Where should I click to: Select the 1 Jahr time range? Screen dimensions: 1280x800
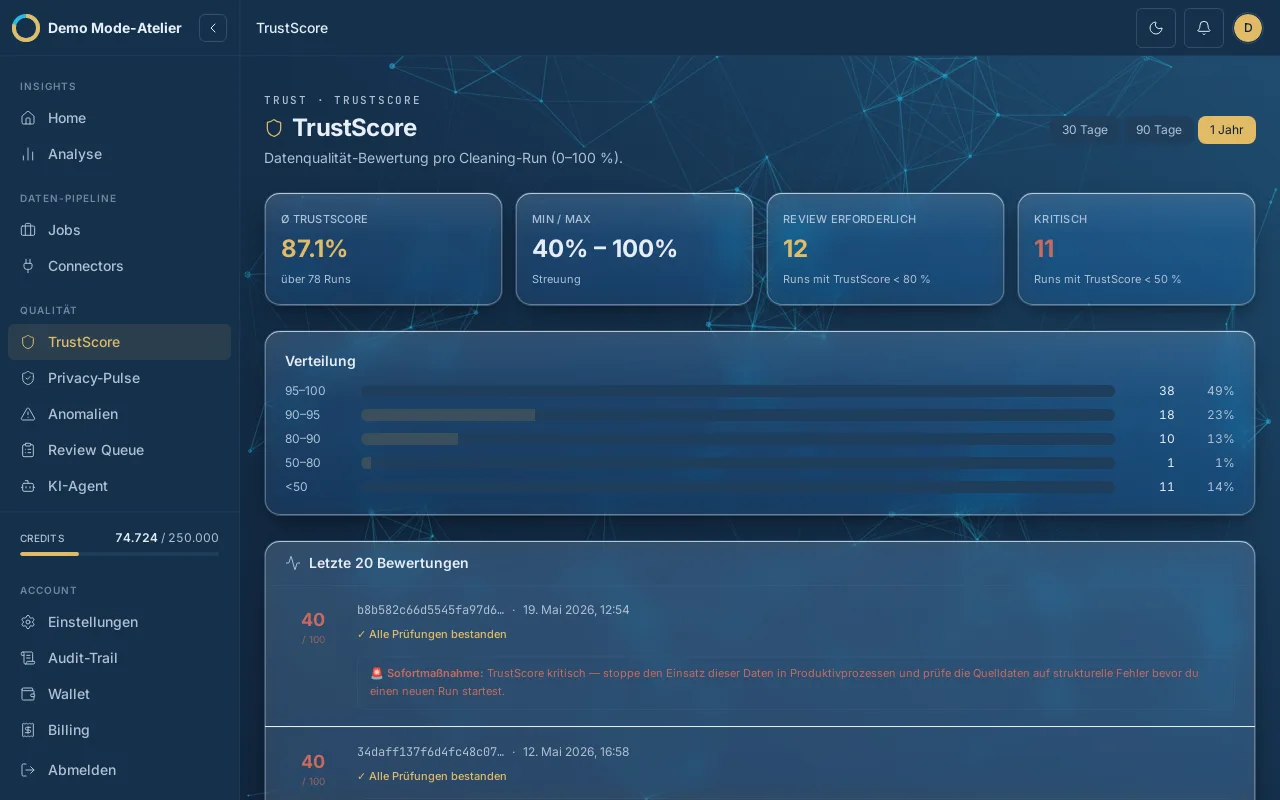tap(1227, 130)
